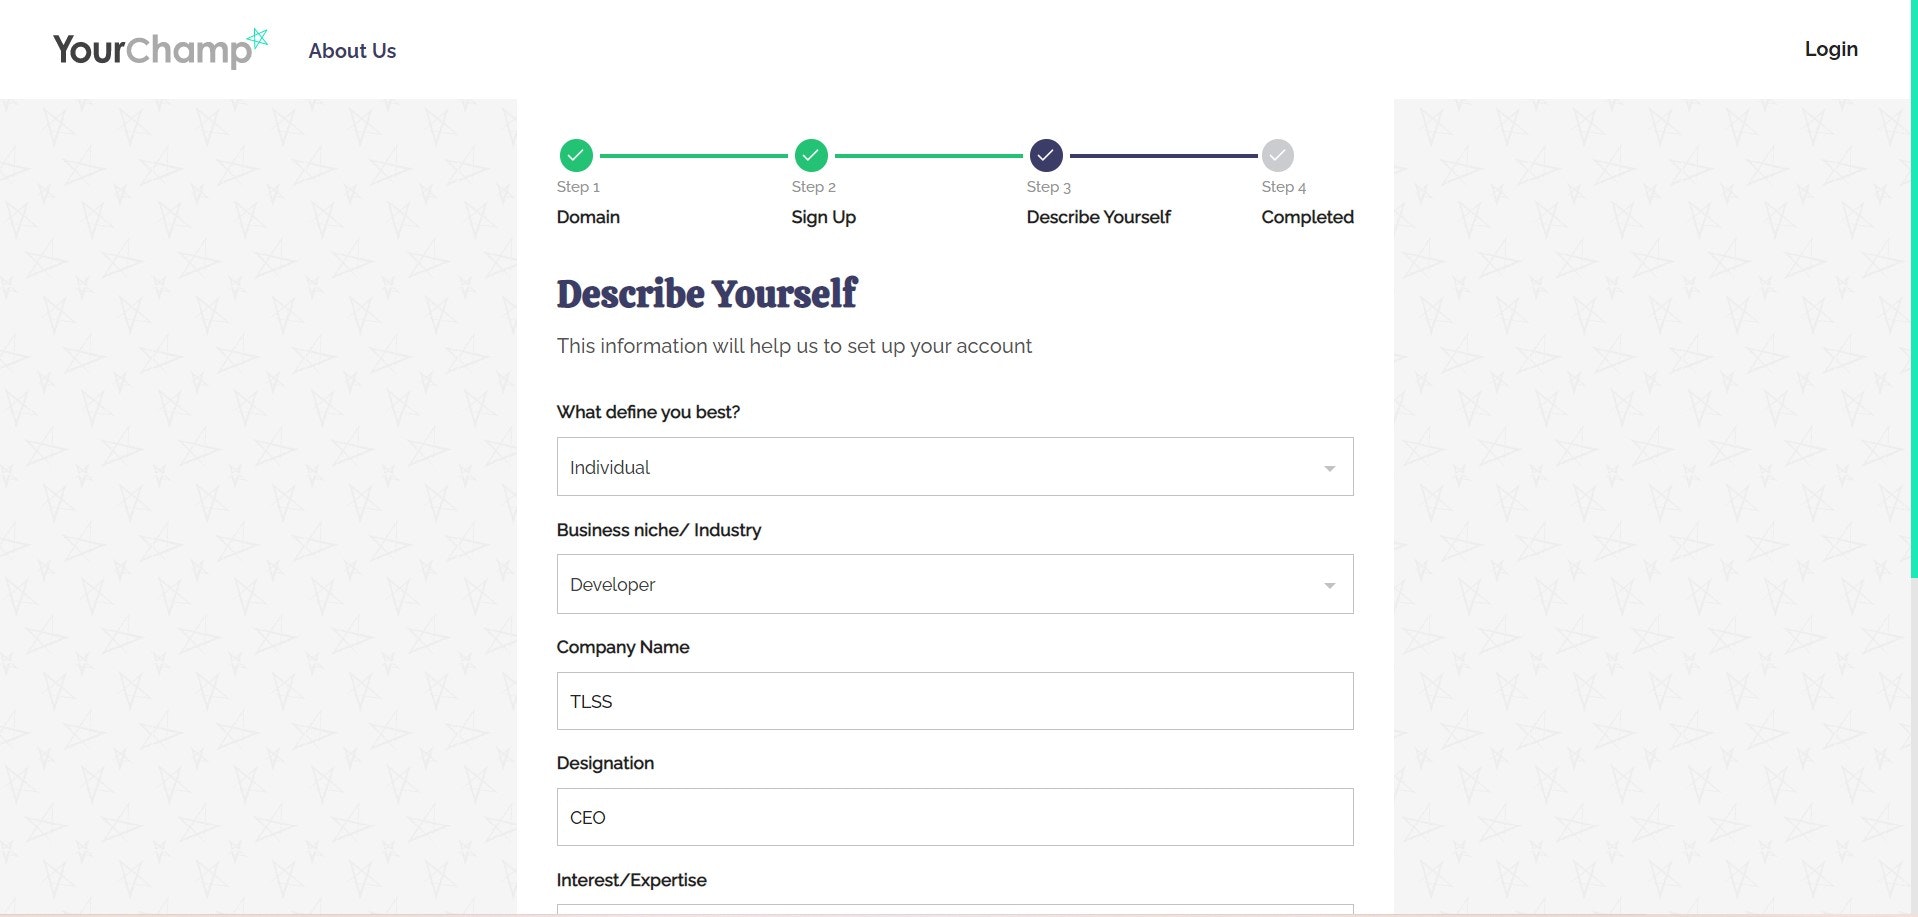
Task: Click the progress line between steps 3 and 4
Action: pyautogui.click(x=1163, y=156)
